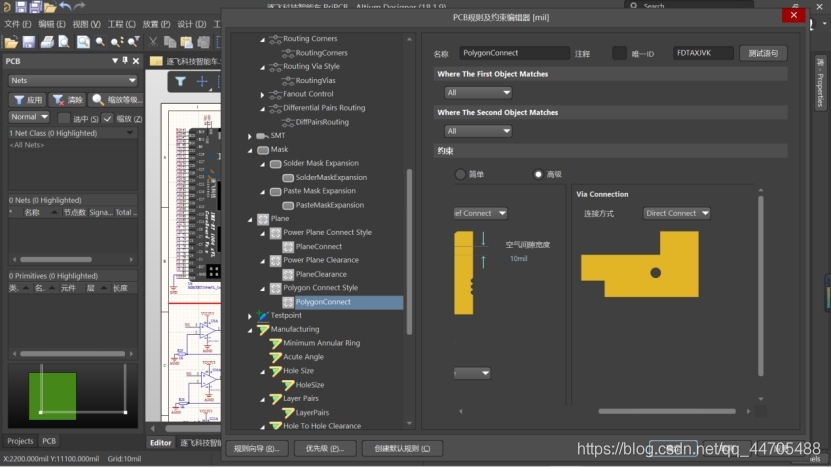Click the Paste clipboard toolbar icon
Viewport: 831px width, 468px height.
click(x=187, y=42)
